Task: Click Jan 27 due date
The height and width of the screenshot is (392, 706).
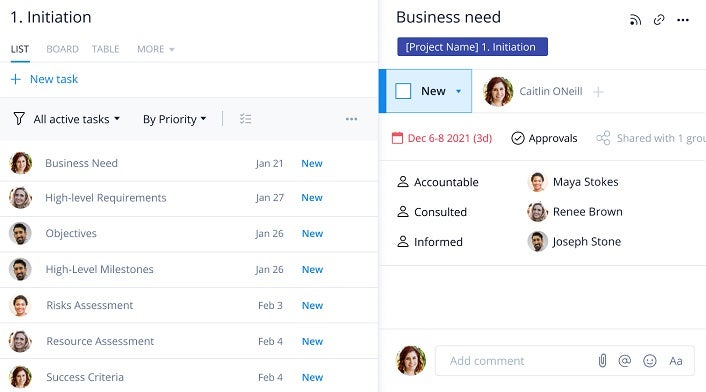Action: (x=269, y=198)
